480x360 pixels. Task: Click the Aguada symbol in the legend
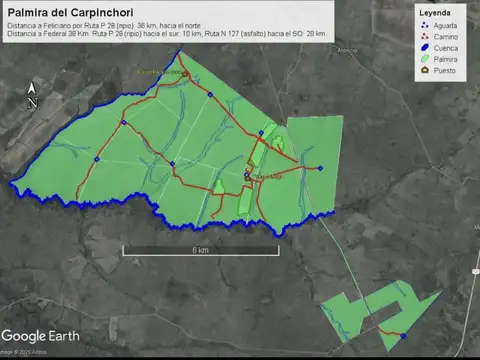[424, 25]
